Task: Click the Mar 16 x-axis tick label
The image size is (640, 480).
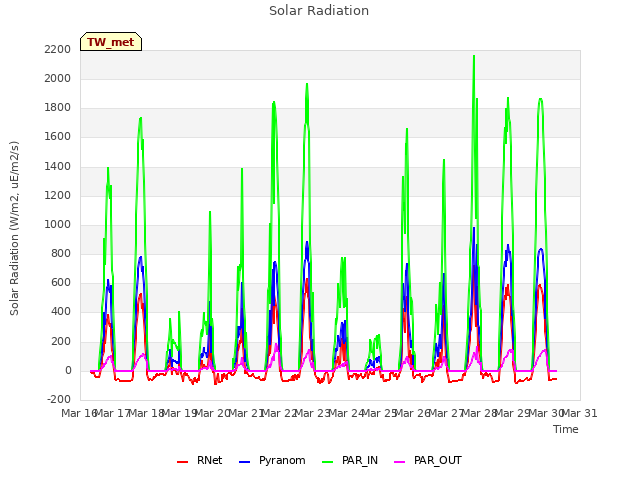Action: 79,413
